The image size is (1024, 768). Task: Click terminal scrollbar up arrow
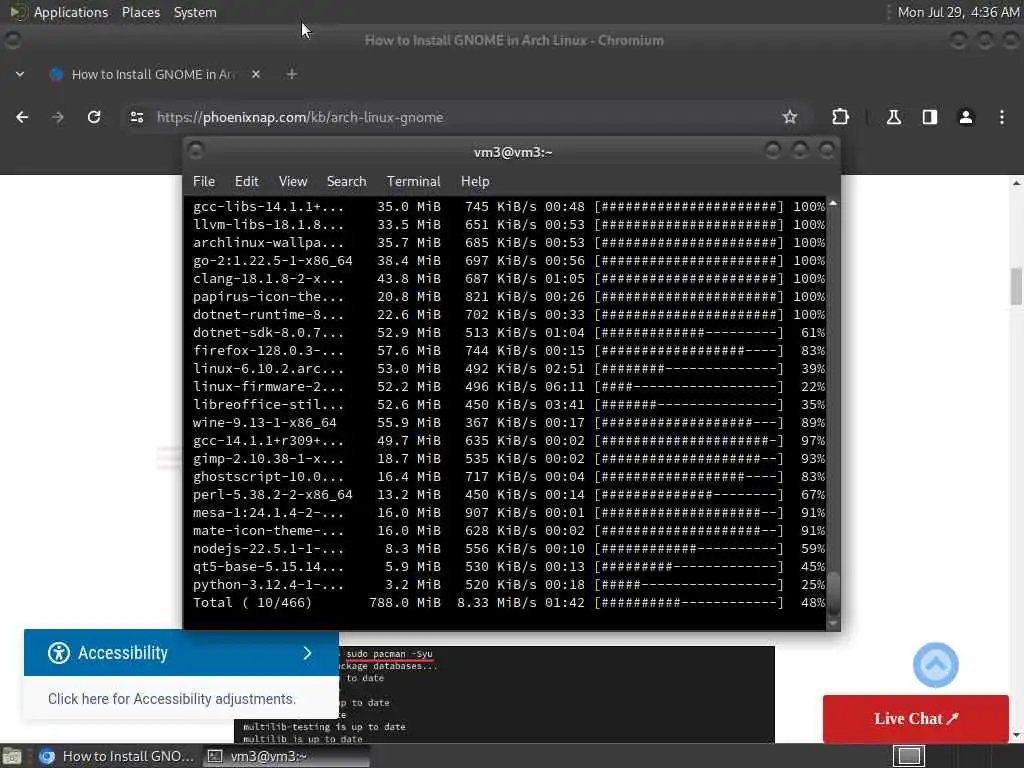point(833,204)
